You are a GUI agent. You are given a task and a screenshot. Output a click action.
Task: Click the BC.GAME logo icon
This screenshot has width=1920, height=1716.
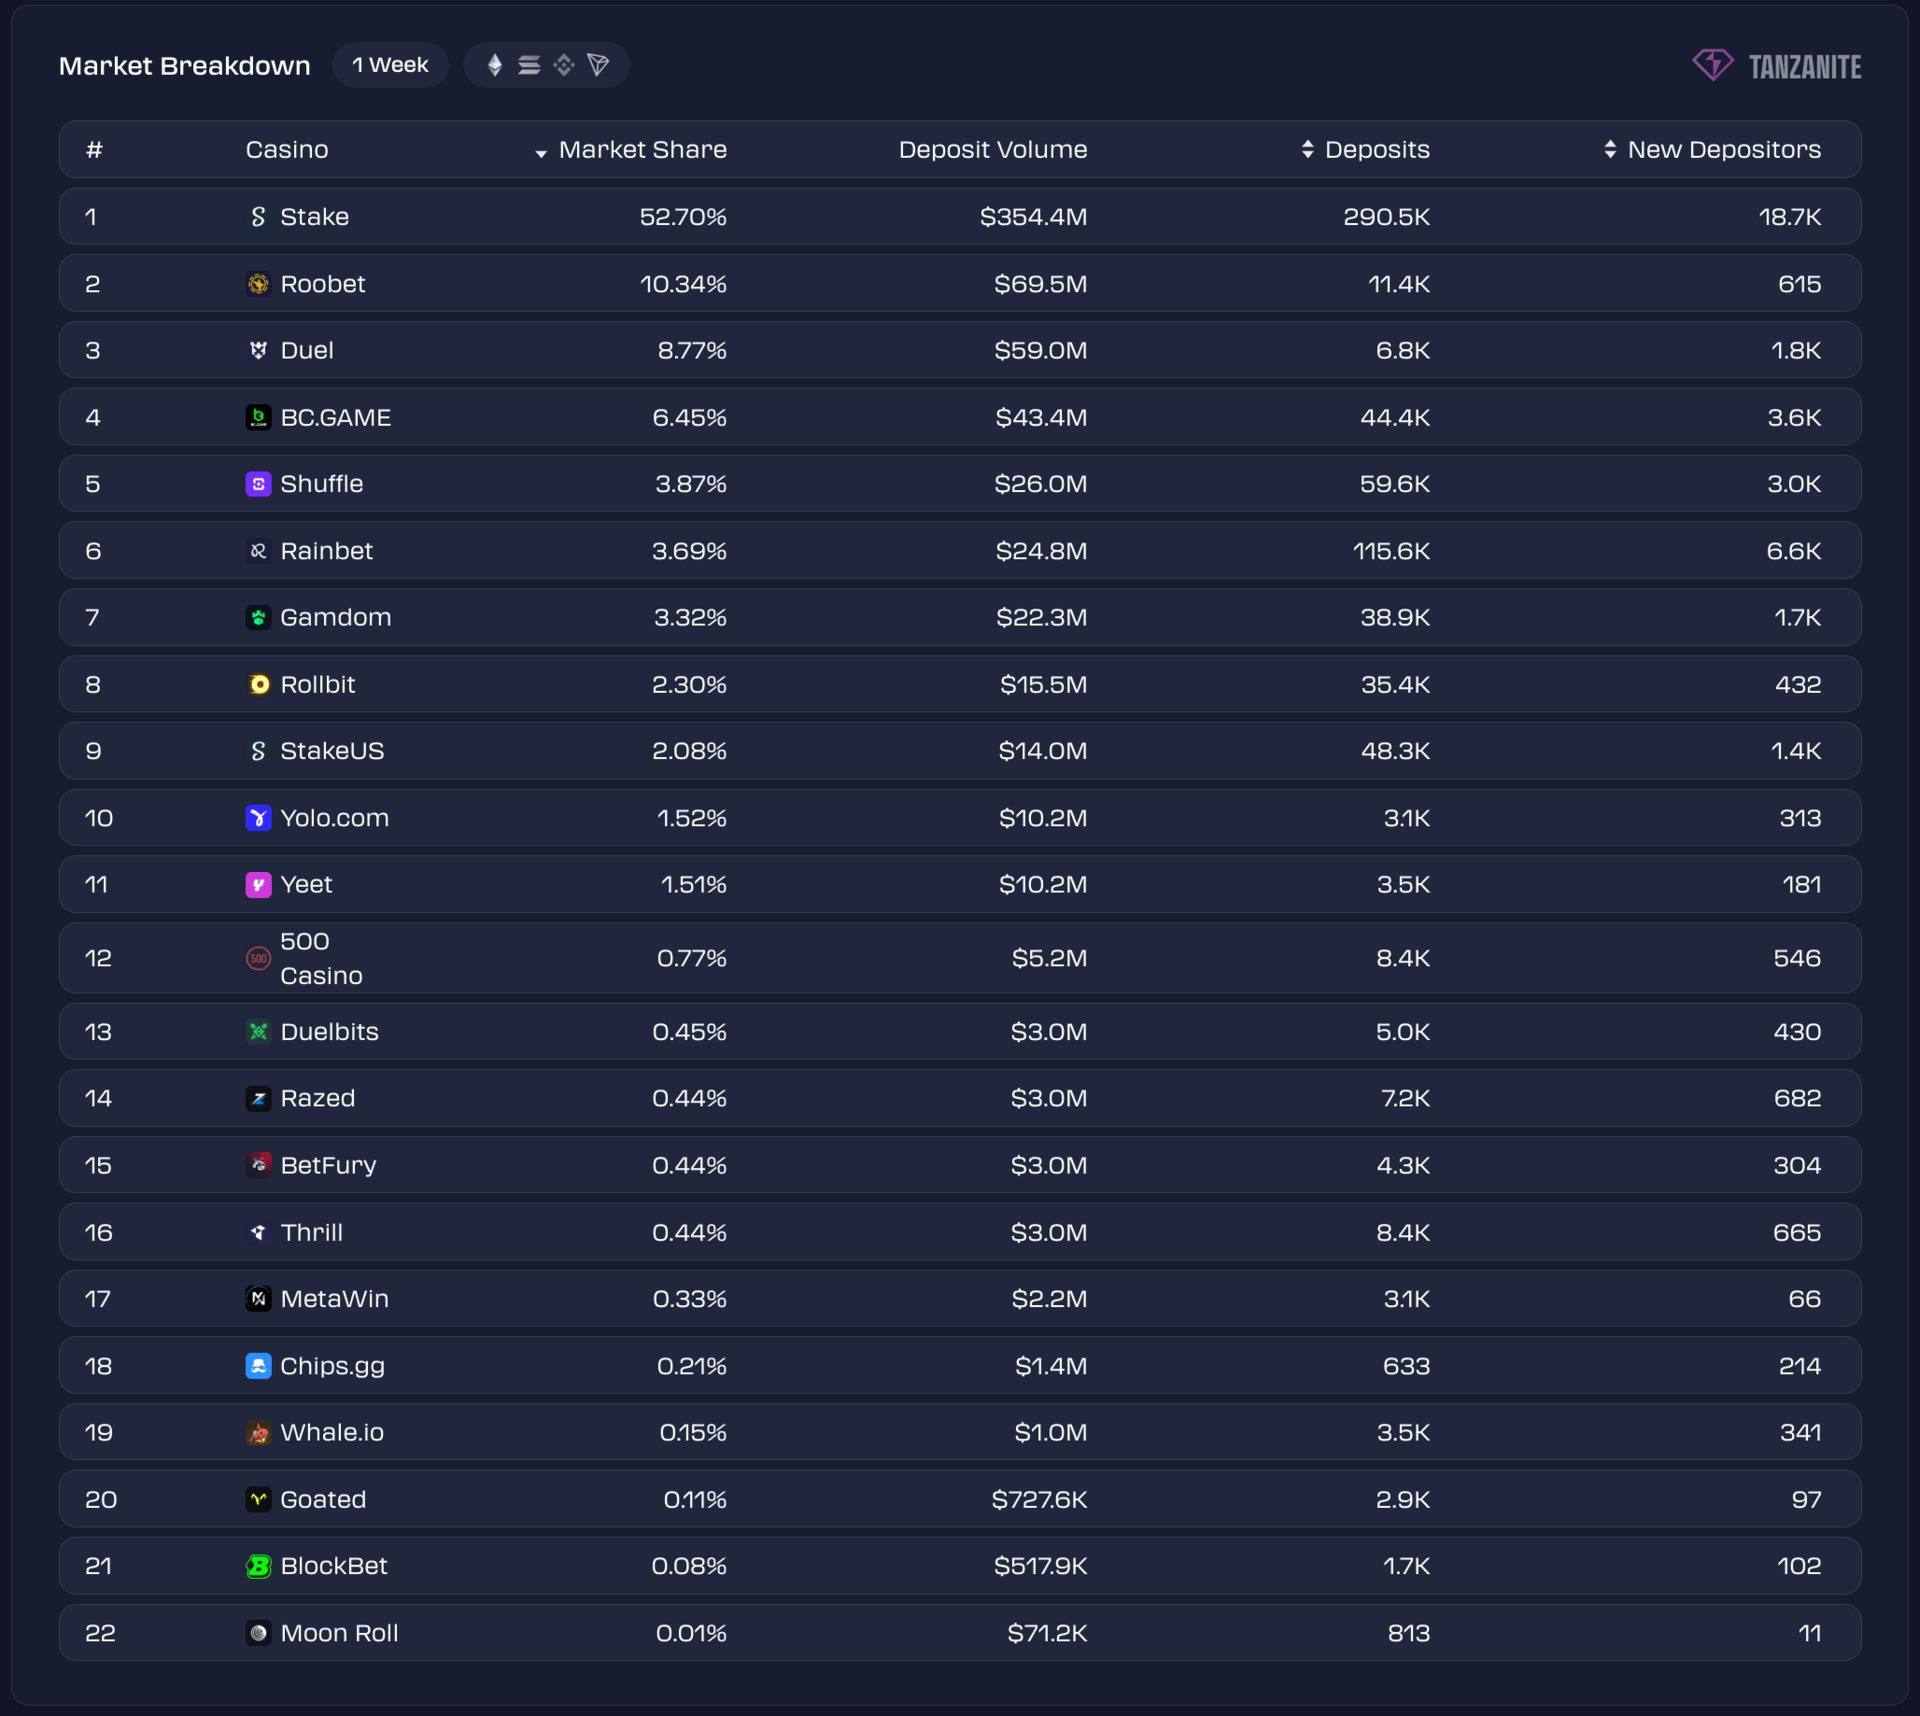[x=258, y=417]
